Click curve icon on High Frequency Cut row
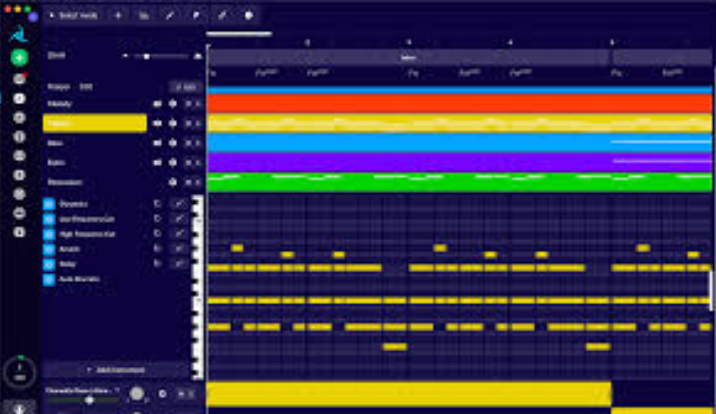716x414 pixels. pyautogui.click(x=158, y=234)
